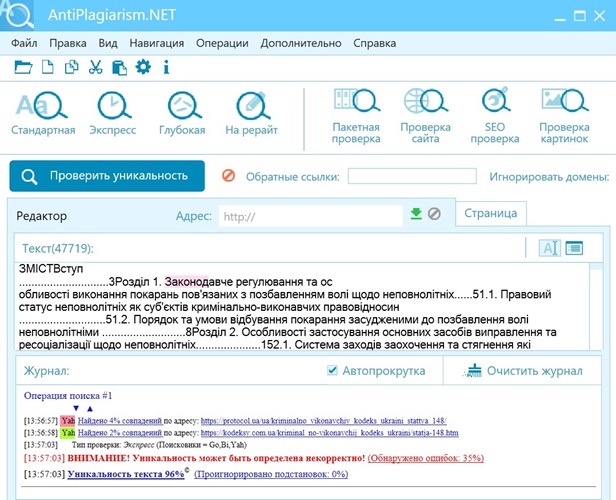616x500 pixels.
Task: Click the Игнорировать домены label
Action: [x=549, y=177]
